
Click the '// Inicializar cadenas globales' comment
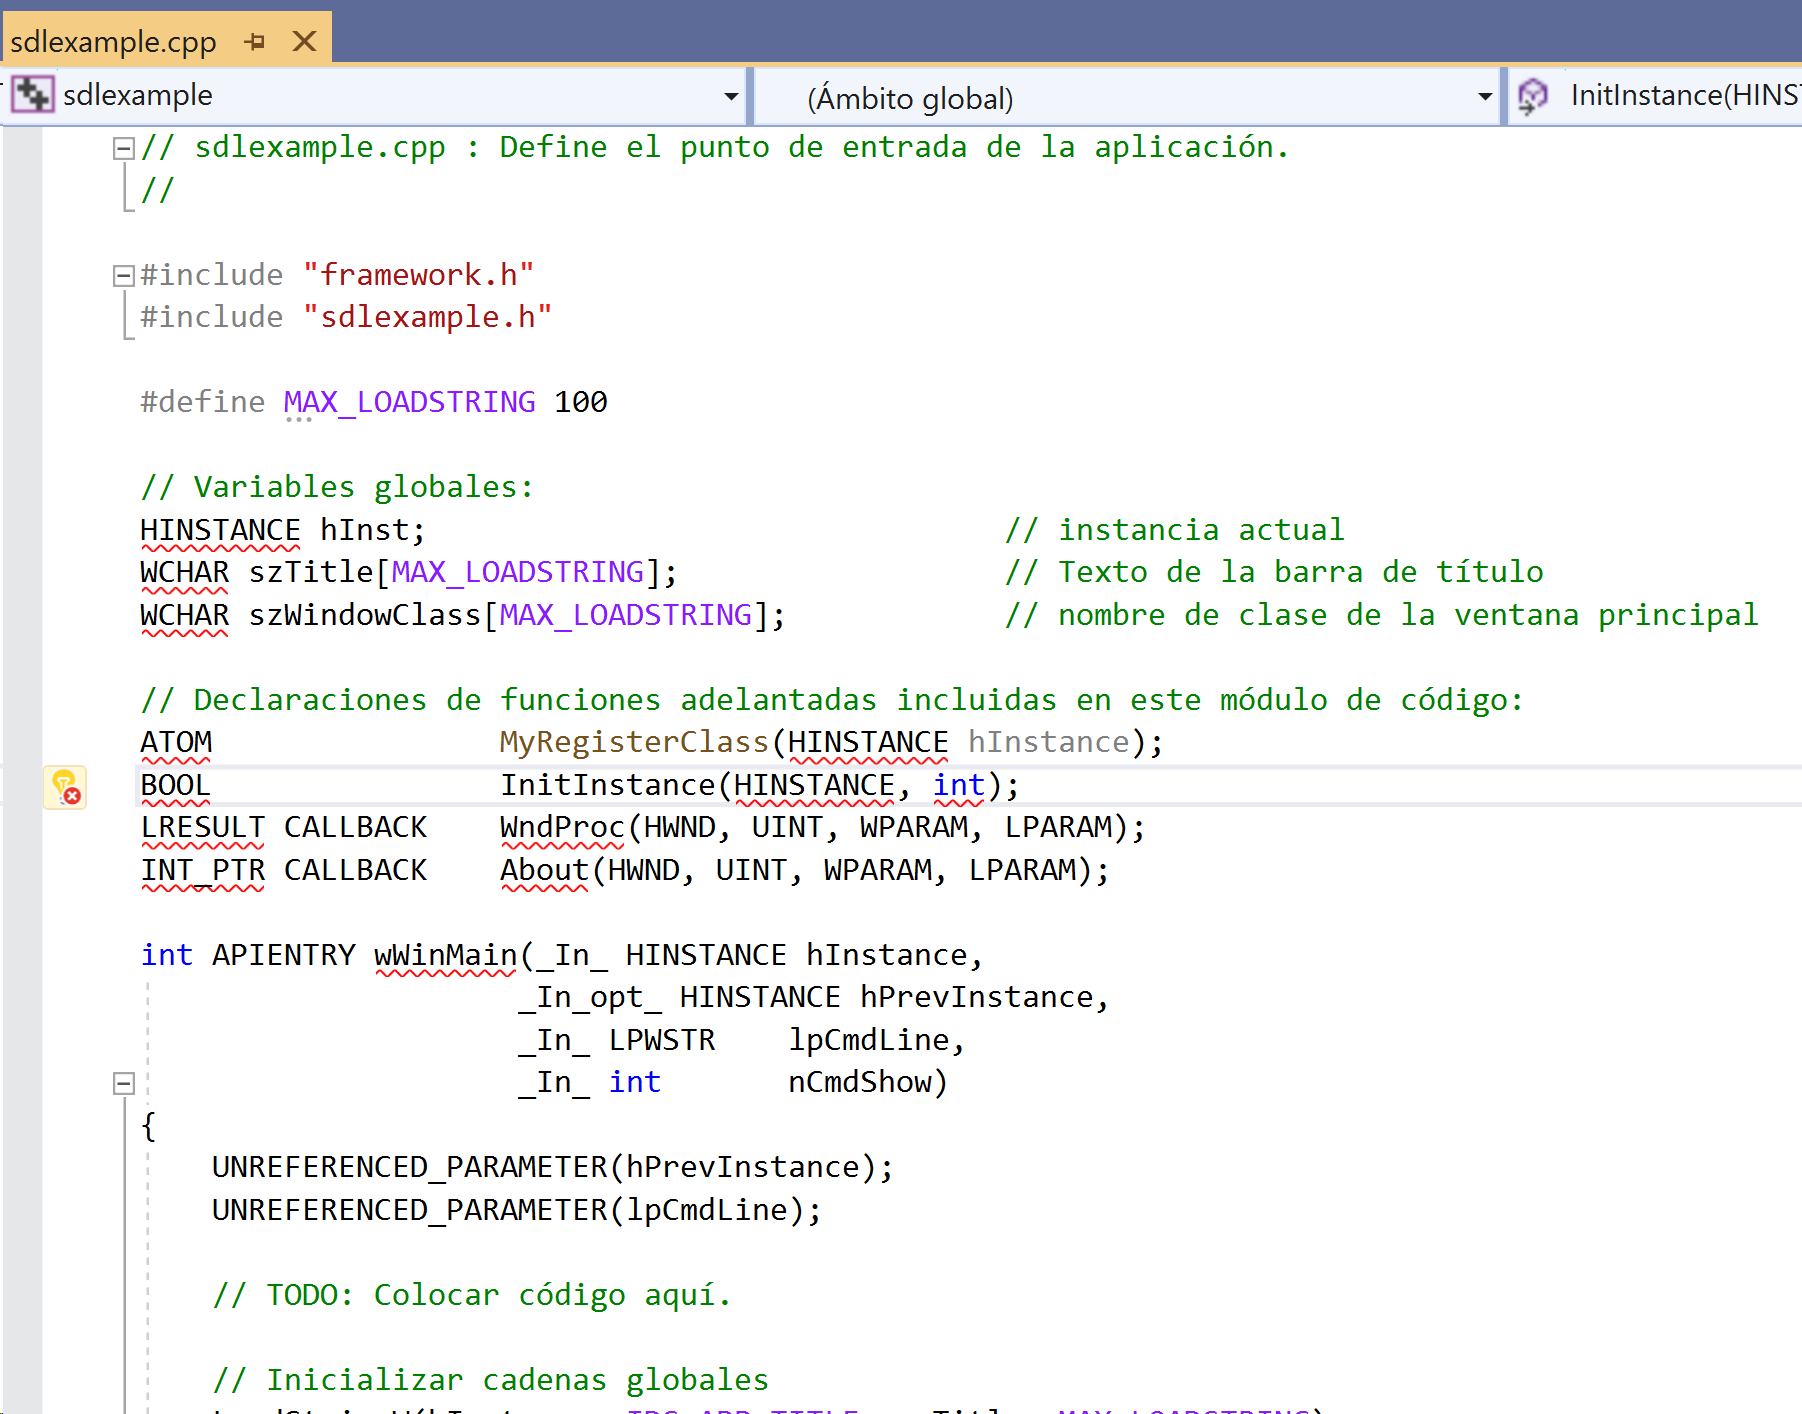490,1380
